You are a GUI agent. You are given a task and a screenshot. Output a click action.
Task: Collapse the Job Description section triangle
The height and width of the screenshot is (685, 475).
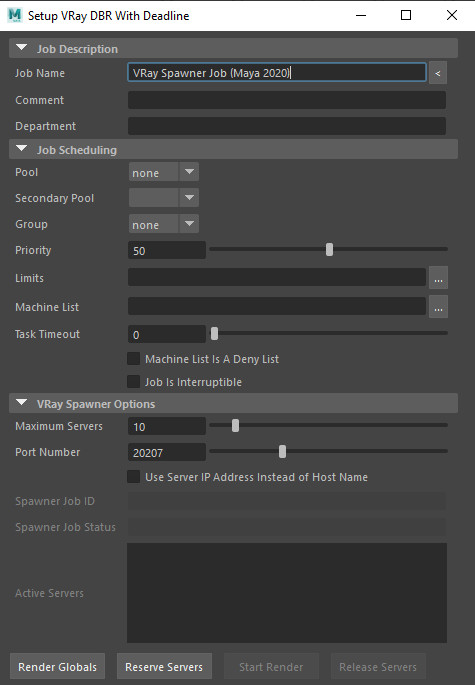pos(21,48)
